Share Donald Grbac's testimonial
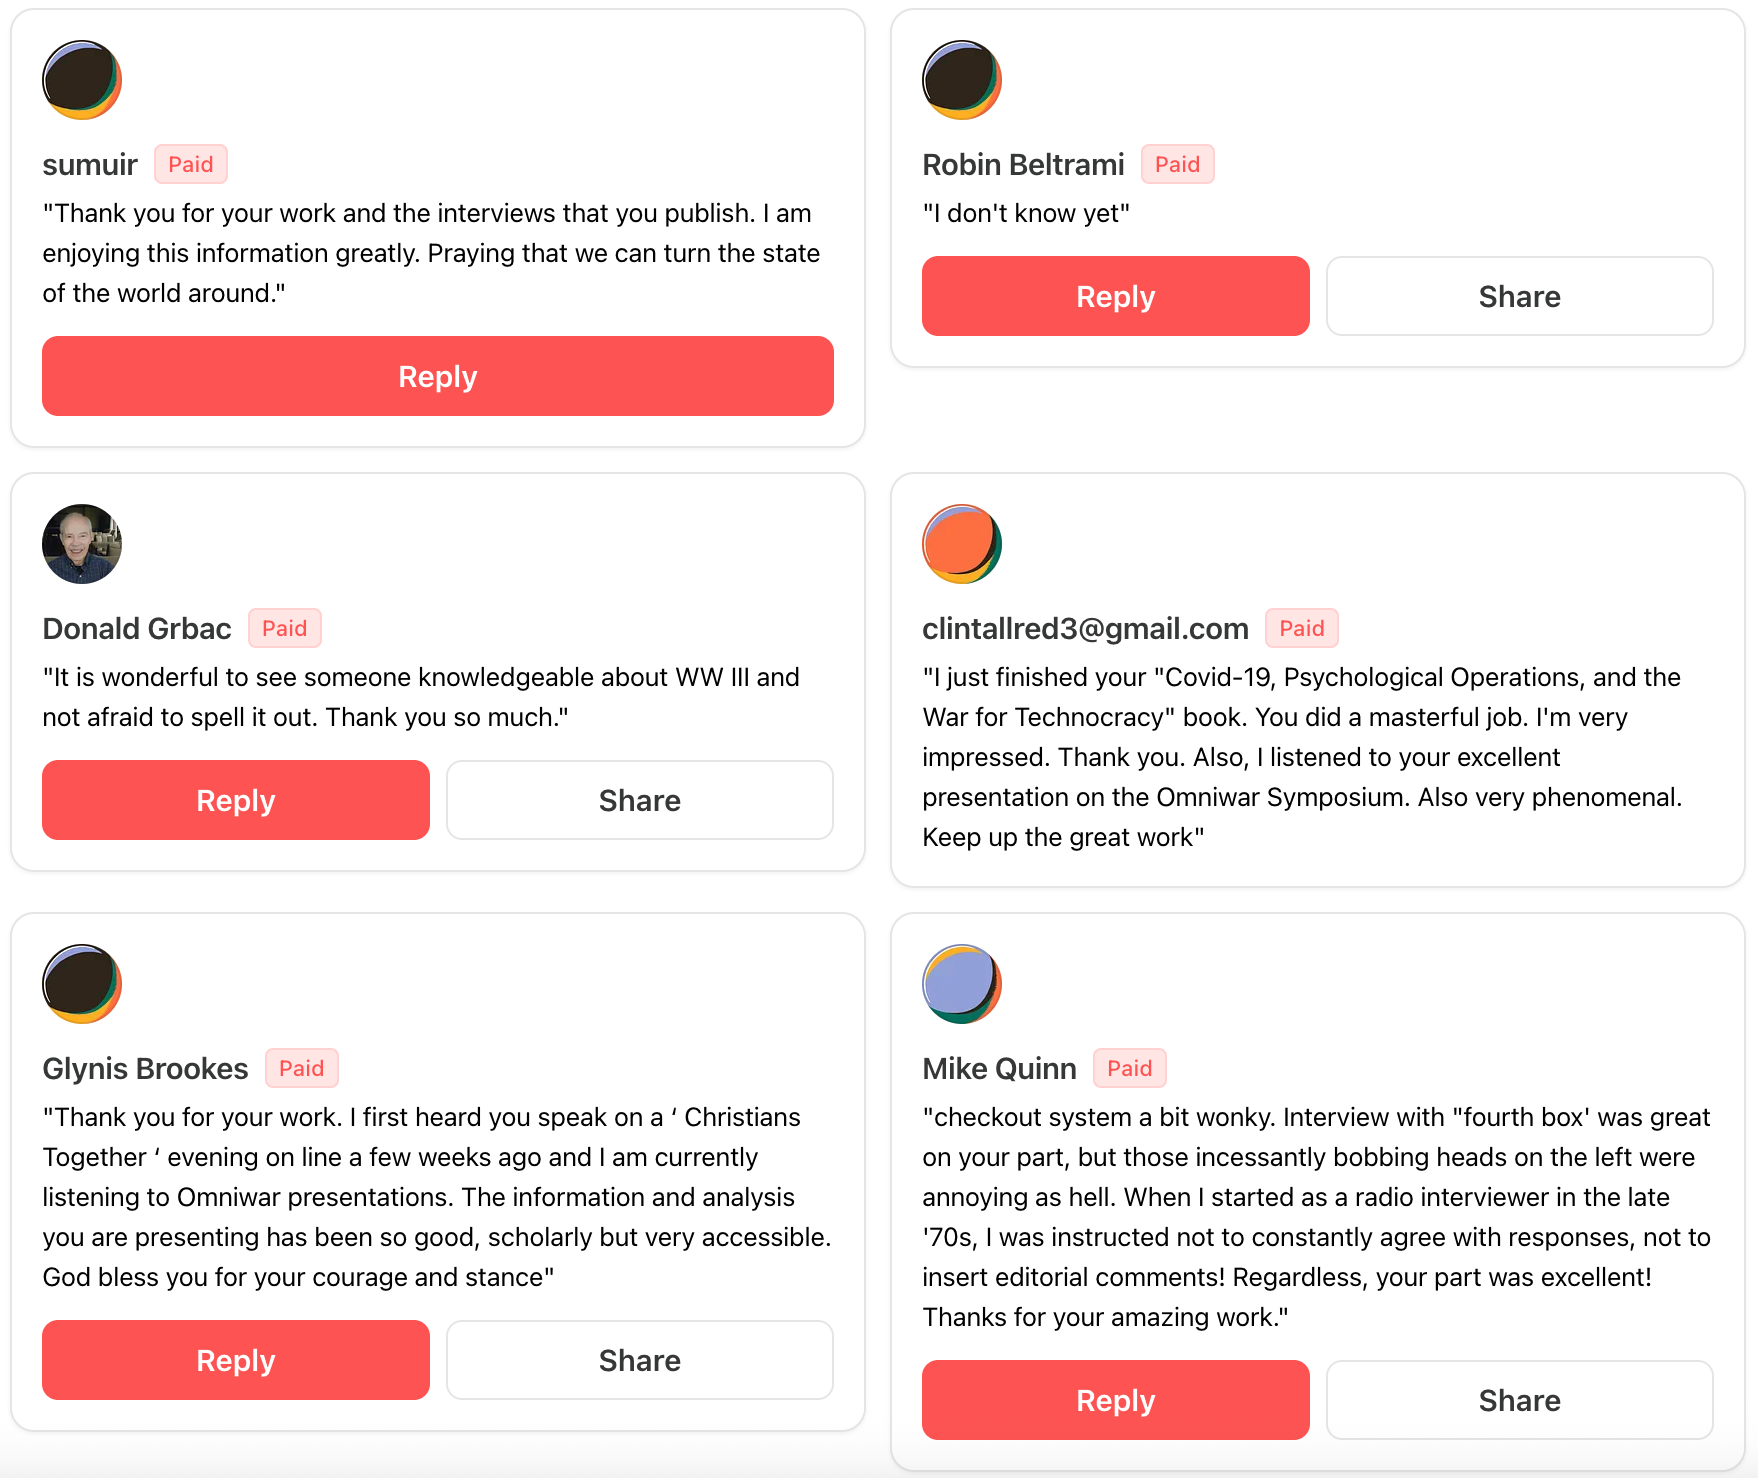 pos(640,800)
